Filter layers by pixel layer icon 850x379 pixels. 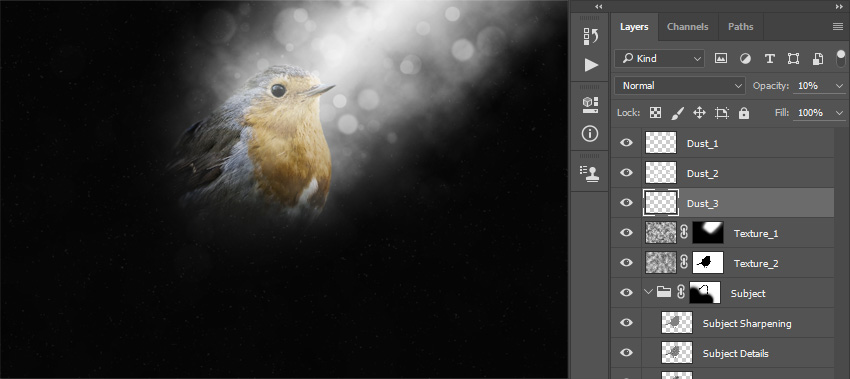pyautogui.click(x=720, y=59)
